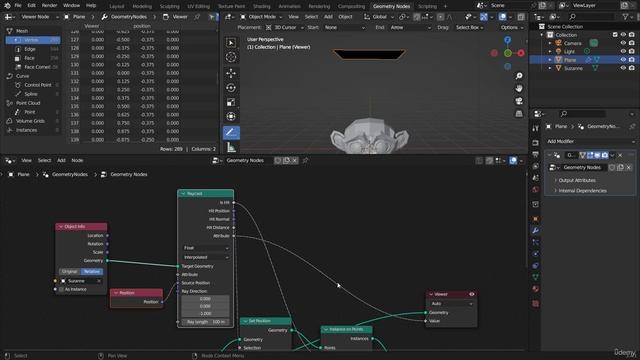Screen dimensions: 640x360
Task: Pin the spreadsheet Viewer context
Action: (x=197, y=17)
